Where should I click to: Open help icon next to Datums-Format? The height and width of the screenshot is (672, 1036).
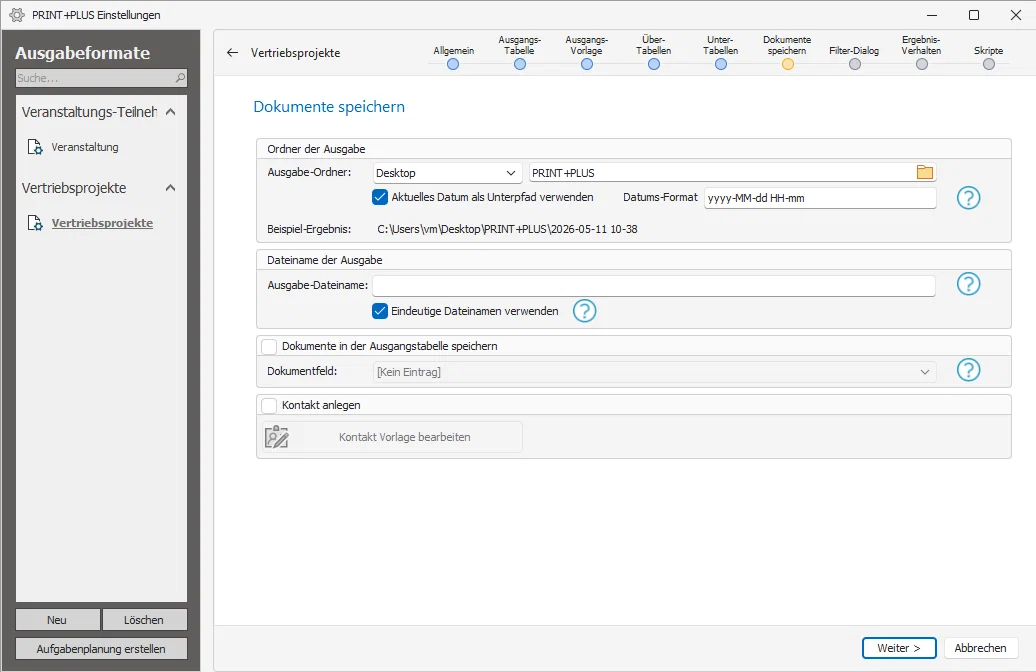[968, 198]
